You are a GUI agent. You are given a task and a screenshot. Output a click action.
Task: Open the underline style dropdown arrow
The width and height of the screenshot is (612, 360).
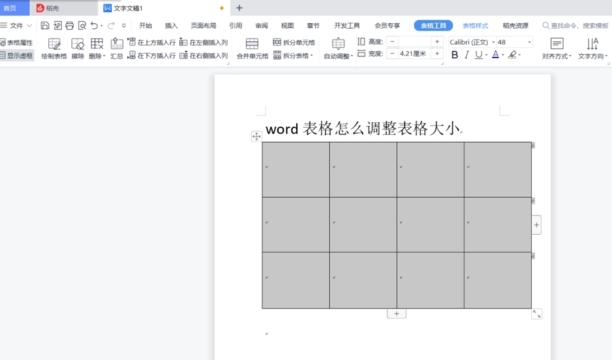click(x=486, y=55)
